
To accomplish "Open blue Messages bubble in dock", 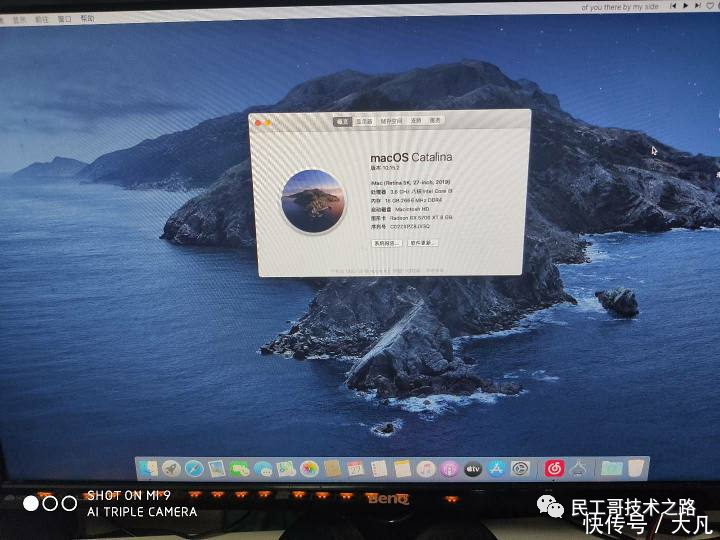I will [x=263, y=469].
